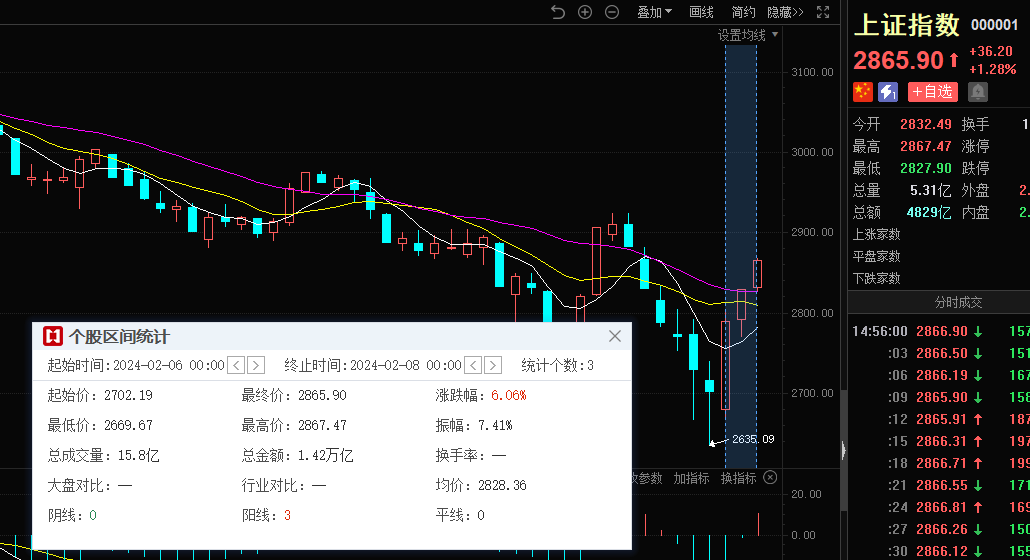Move start time earlier with left arrow
Viewport: 1030px width, 560px height.
point(236,365)
